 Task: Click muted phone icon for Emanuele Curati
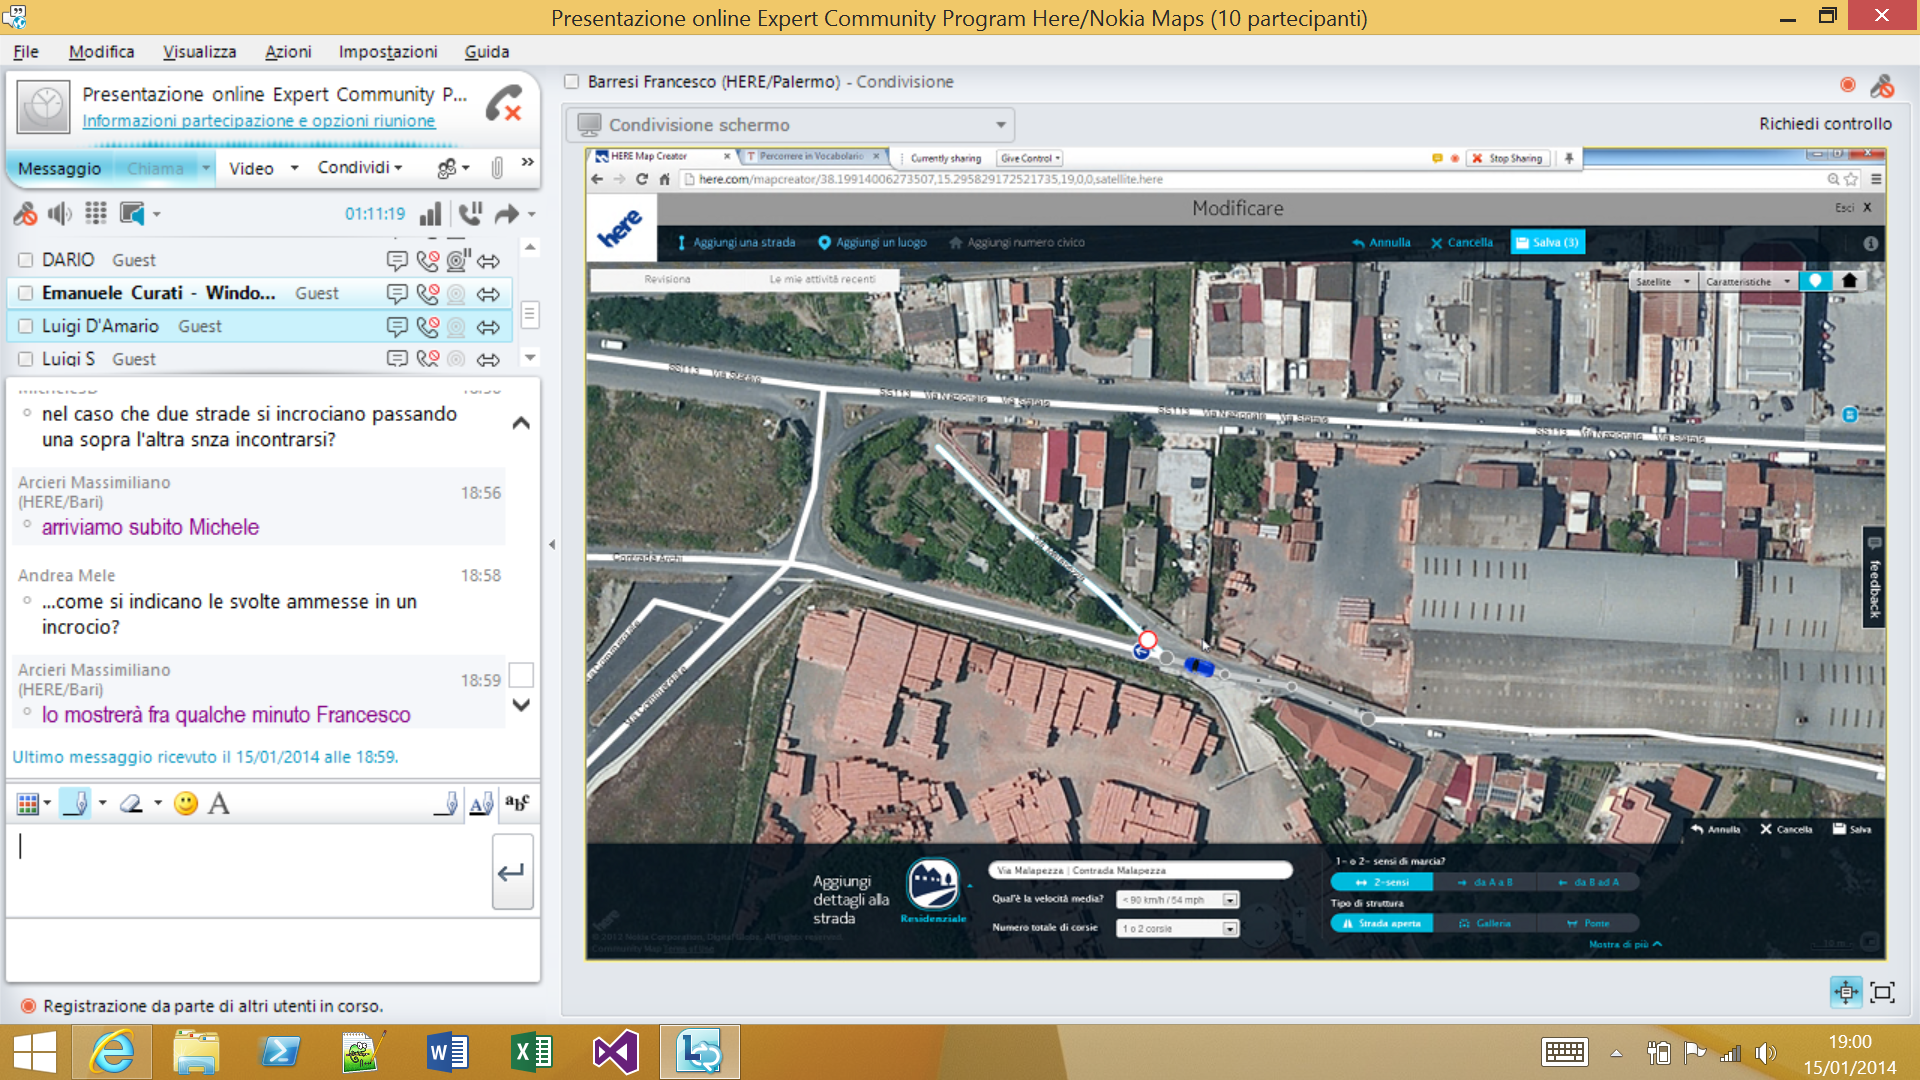point(428,294)
